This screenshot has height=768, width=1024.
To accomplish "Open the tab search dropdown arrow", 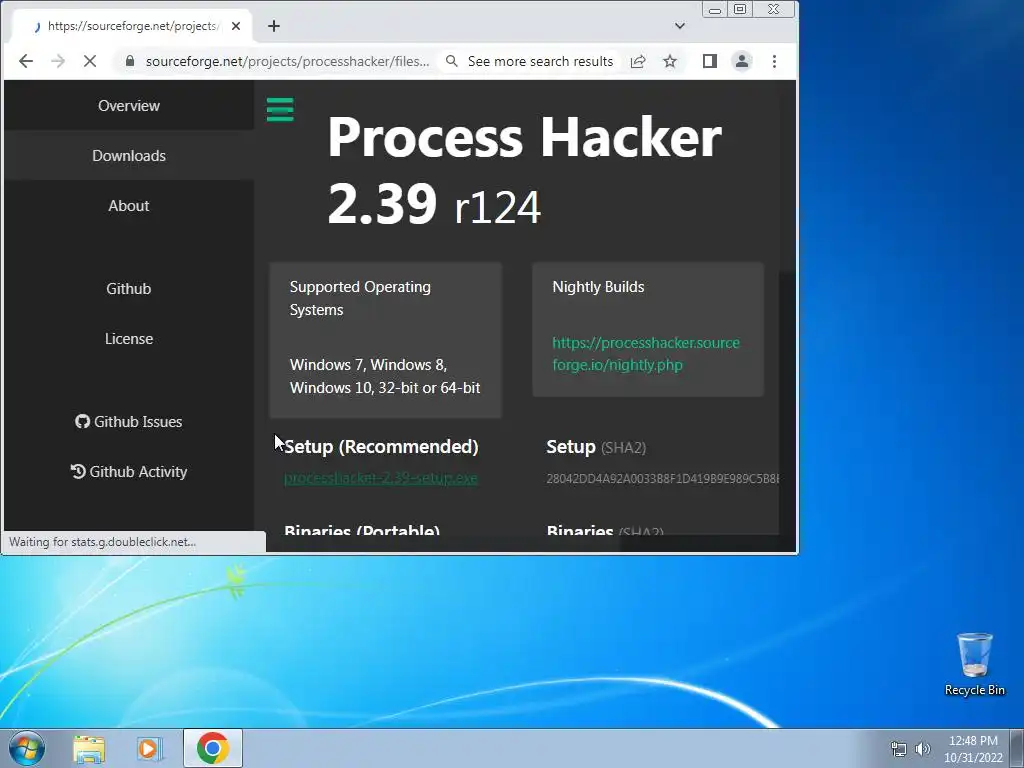I will point(680,26).
